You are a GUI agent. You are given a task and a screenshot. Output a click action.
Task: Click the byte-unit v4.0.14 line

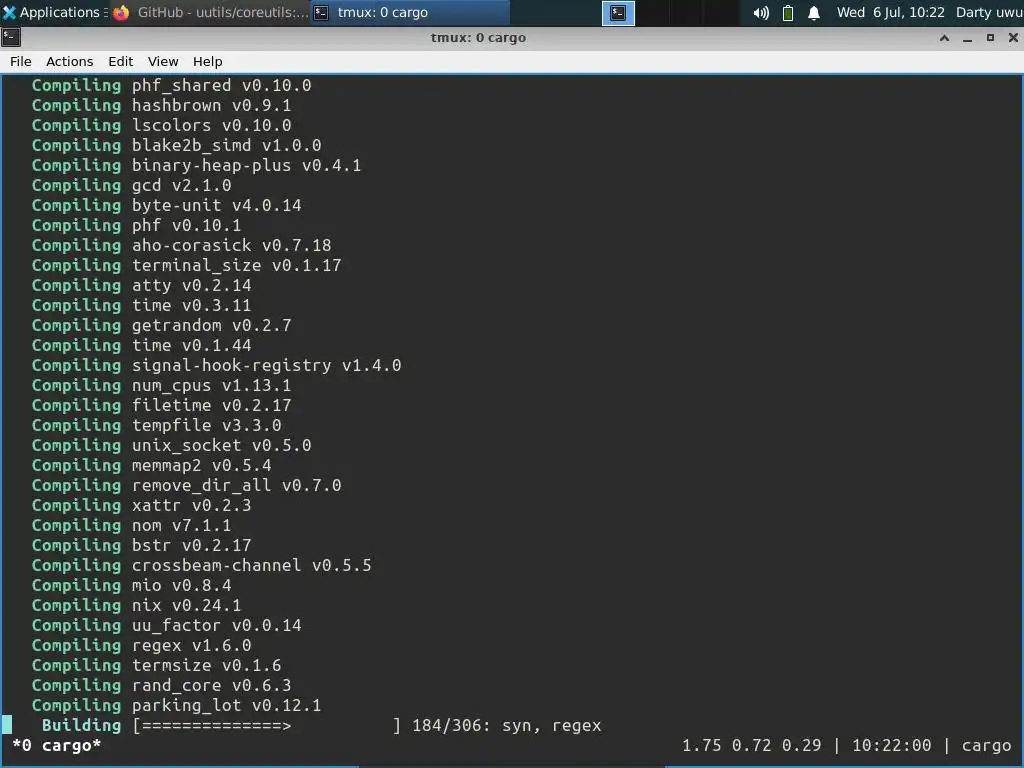[167, 205]
